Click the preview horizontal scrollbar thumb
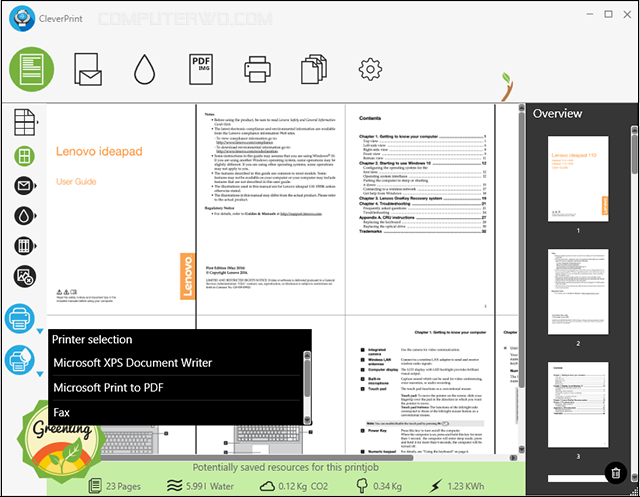The height and width of the screenshot is (497, 640). pyautogui.click(x=257, y=458)
